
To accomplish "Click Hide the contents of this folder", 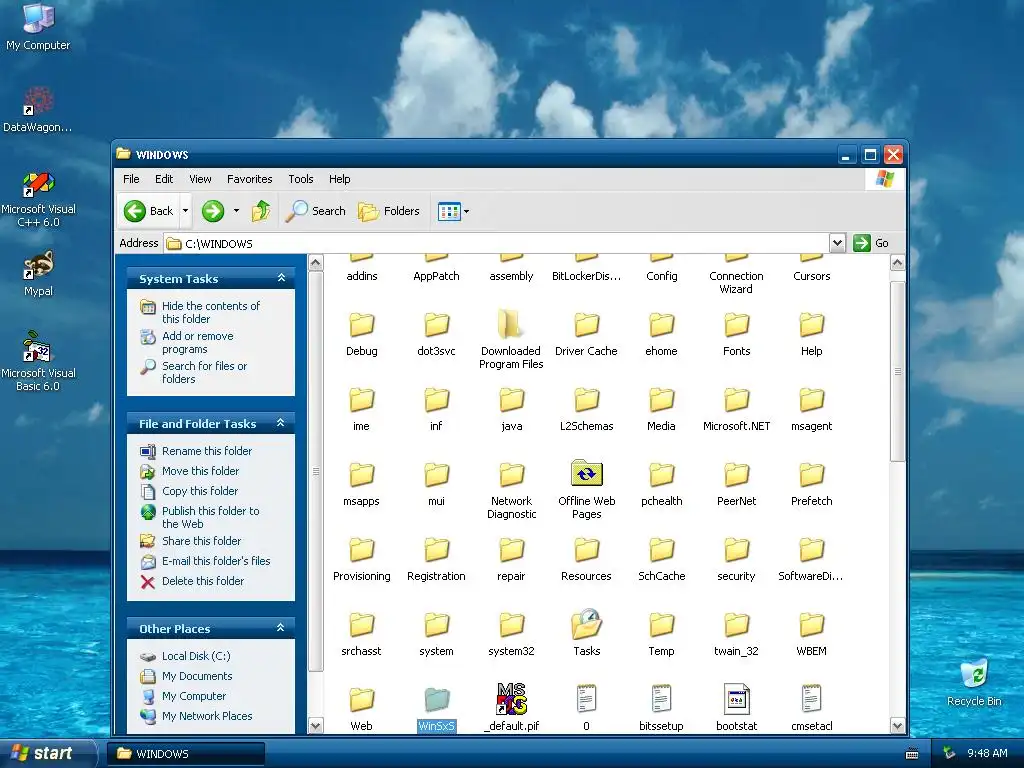I will [x=211, y=312].
